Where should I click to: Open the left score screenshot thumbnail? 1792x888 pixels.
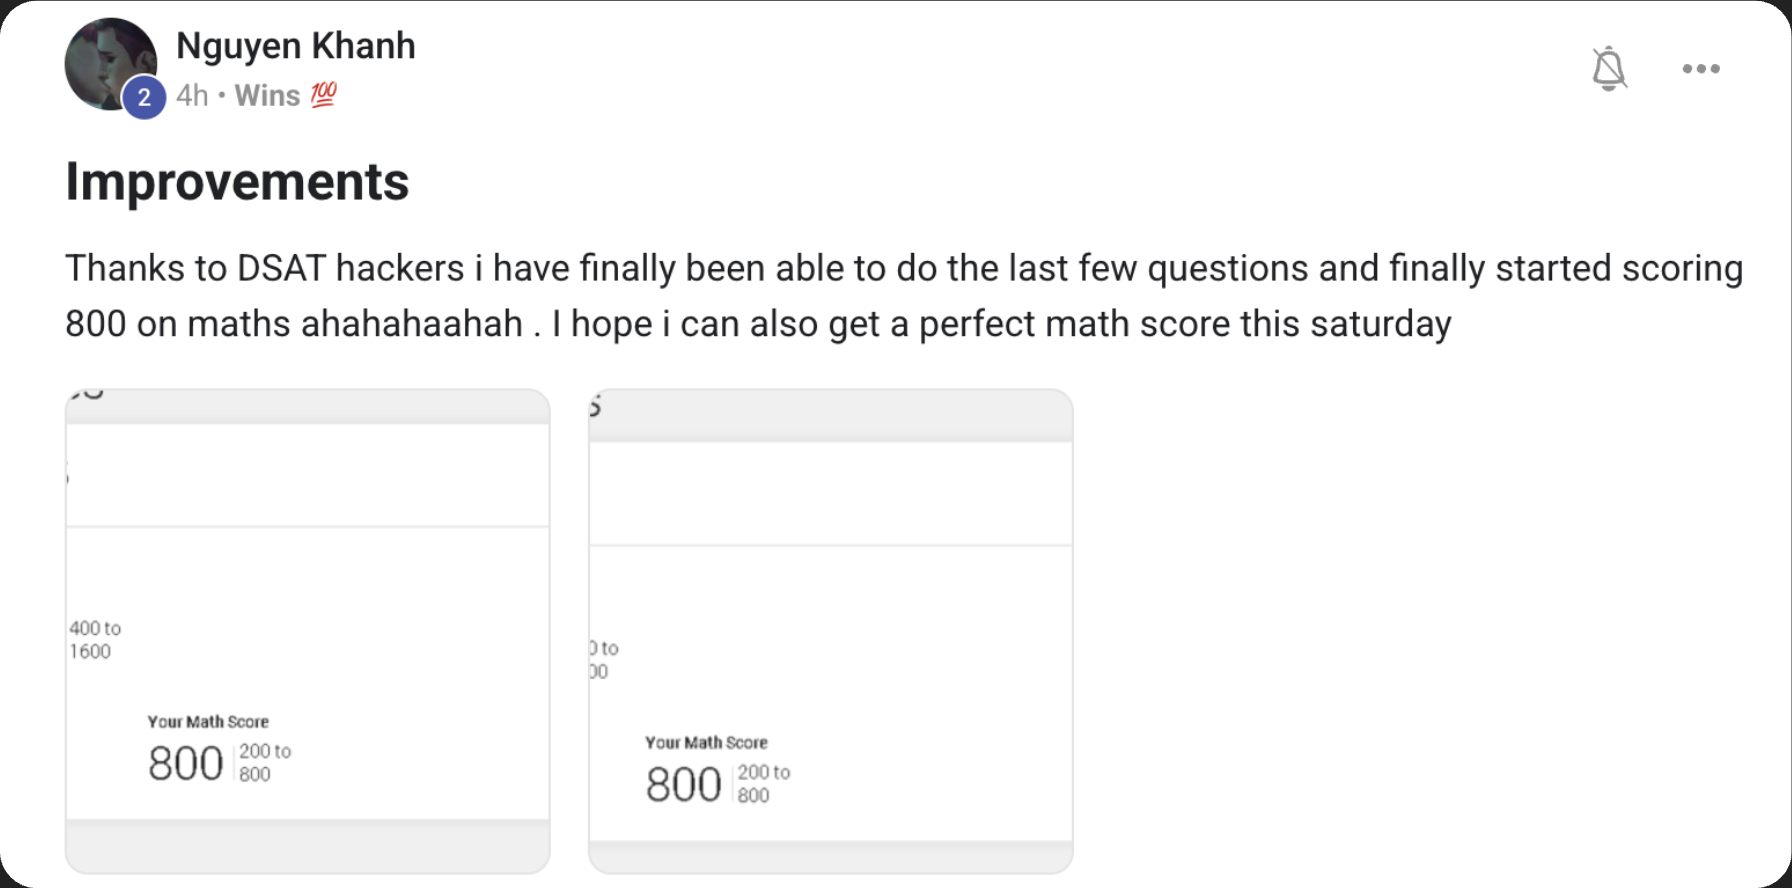(x=307, y=630)
